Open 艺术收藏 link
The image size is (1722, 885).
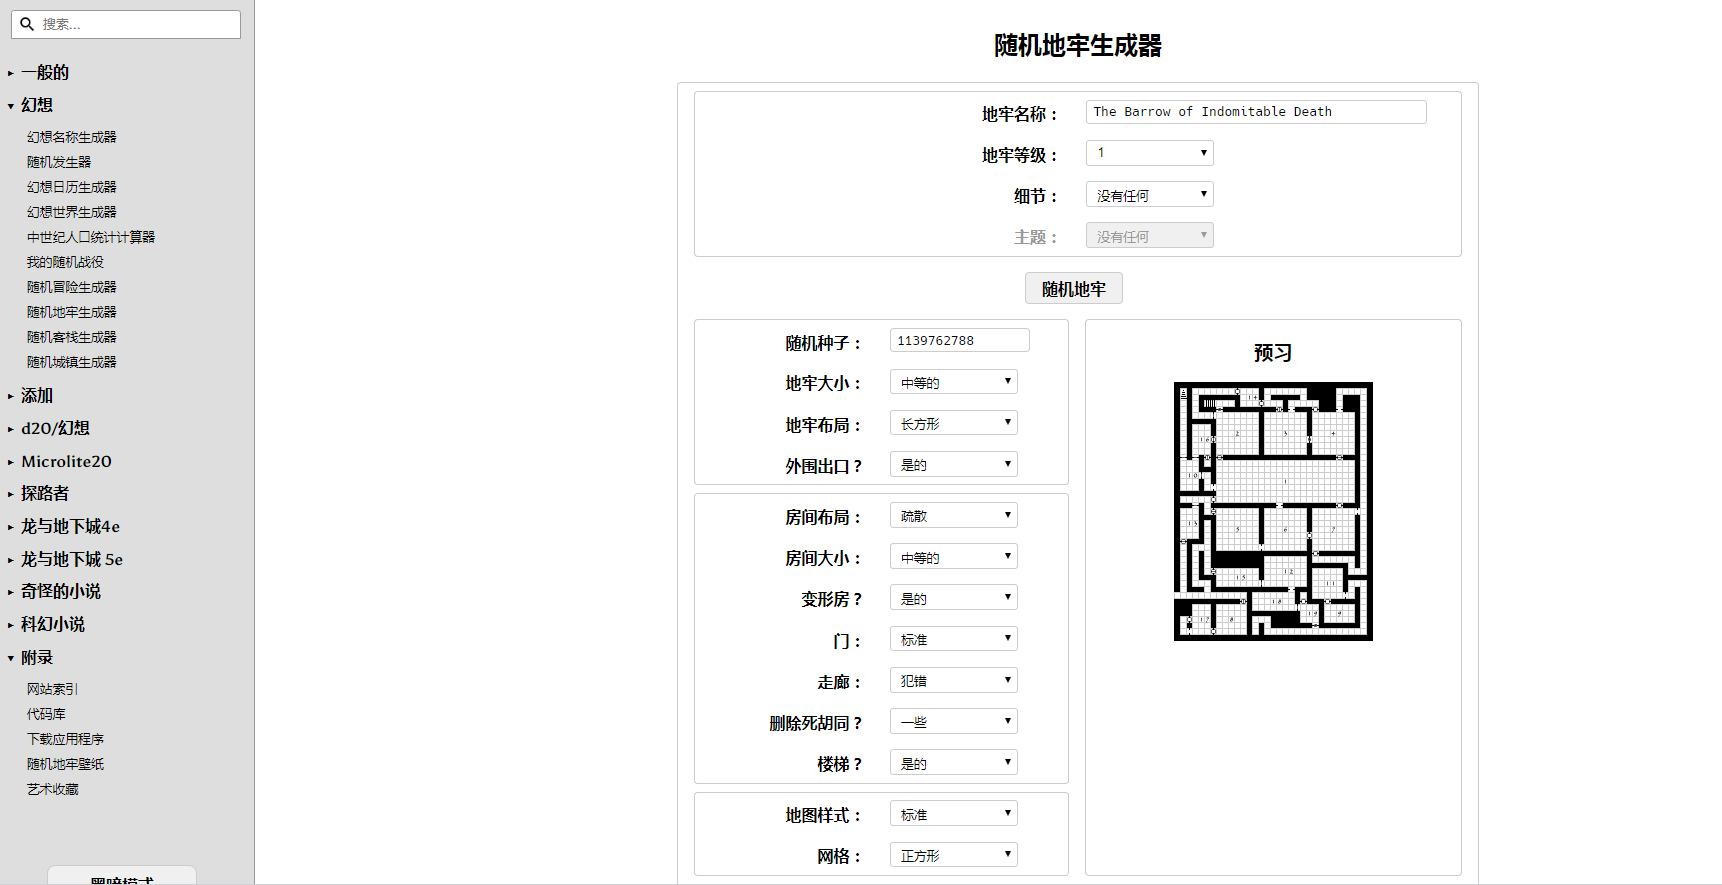[52, 789]
